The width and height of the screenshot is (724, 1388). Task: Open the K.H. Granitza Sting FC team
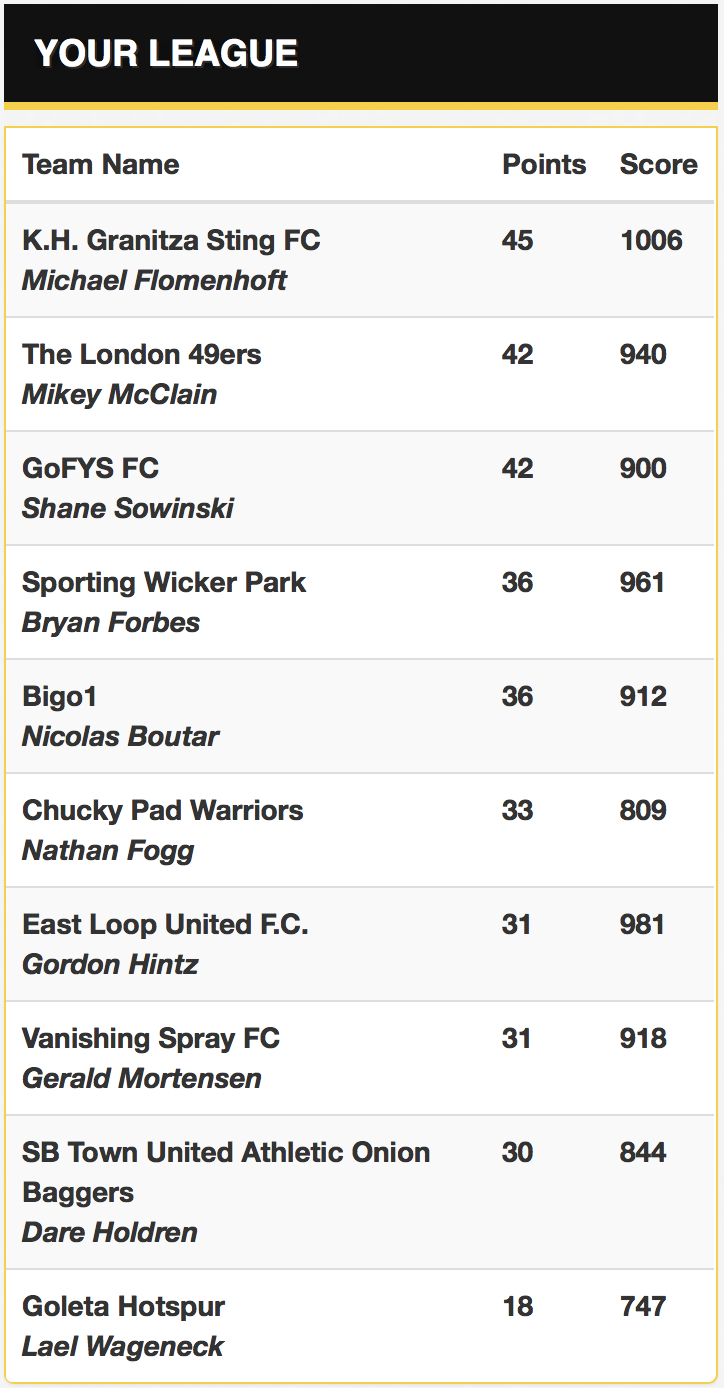(171, 241)
